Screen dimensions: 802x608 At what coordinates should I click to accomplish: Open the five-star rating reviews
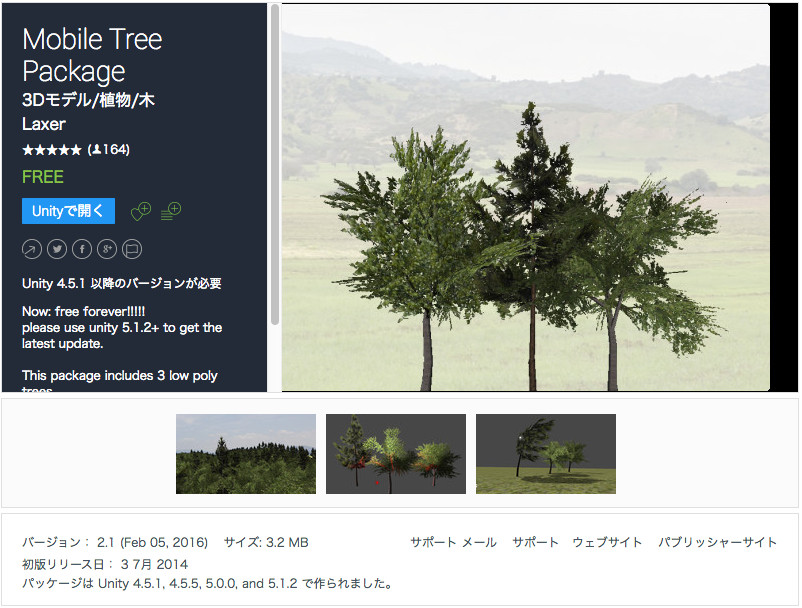(x=52, y=150)
